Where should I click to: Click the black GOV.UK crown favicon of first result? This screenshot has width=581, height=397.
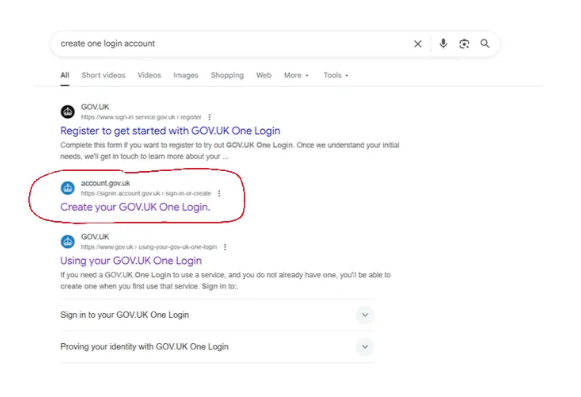click(x=67, y=112)
